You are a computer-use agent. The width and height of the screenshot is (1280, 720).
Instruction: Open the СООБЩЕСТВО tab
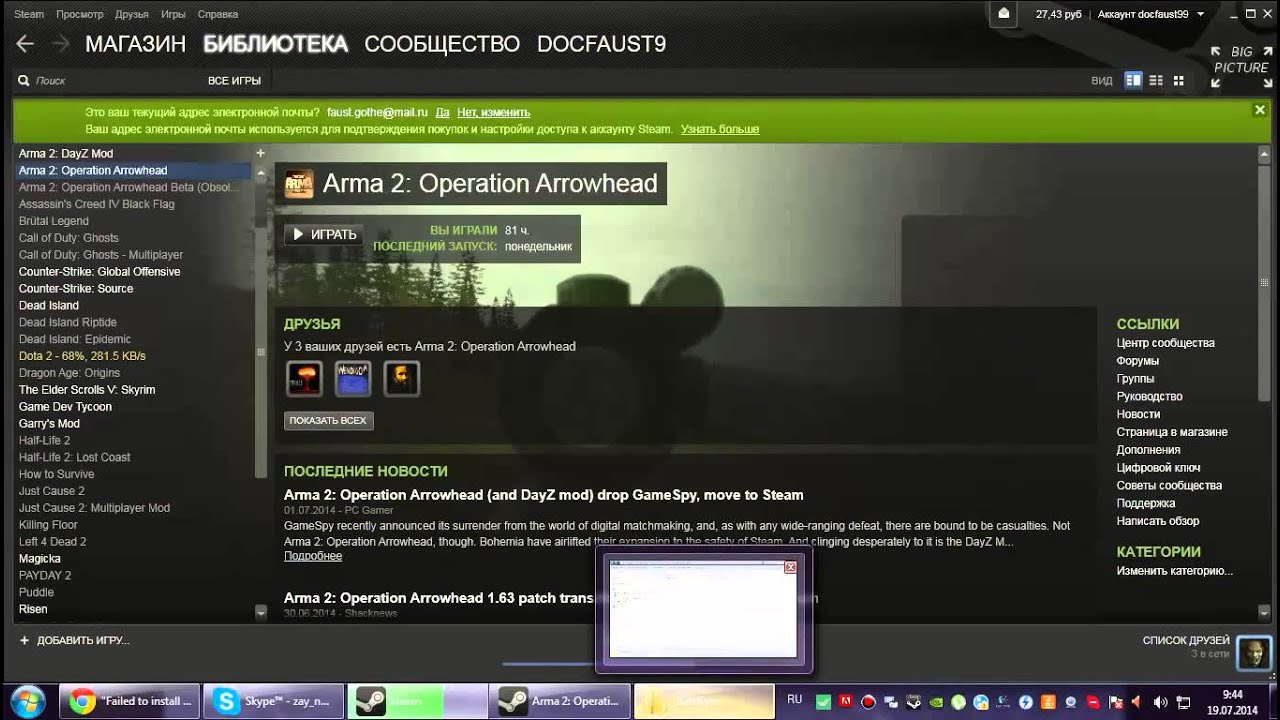[442, 44]
